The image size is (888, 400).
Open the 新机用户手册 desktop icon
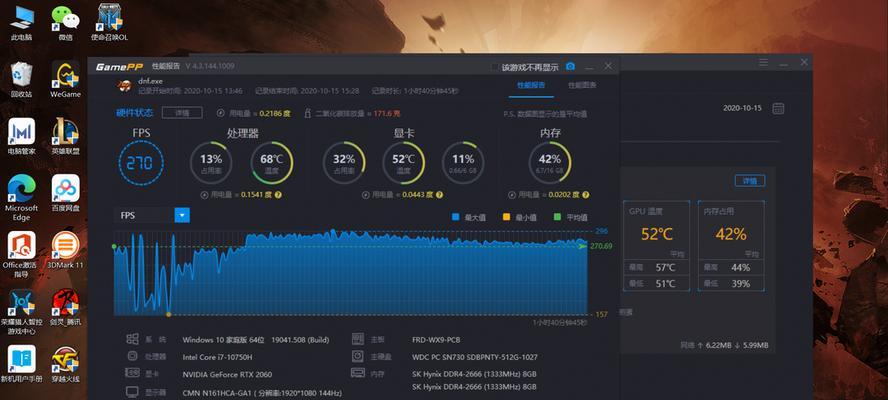click(22, 364)
